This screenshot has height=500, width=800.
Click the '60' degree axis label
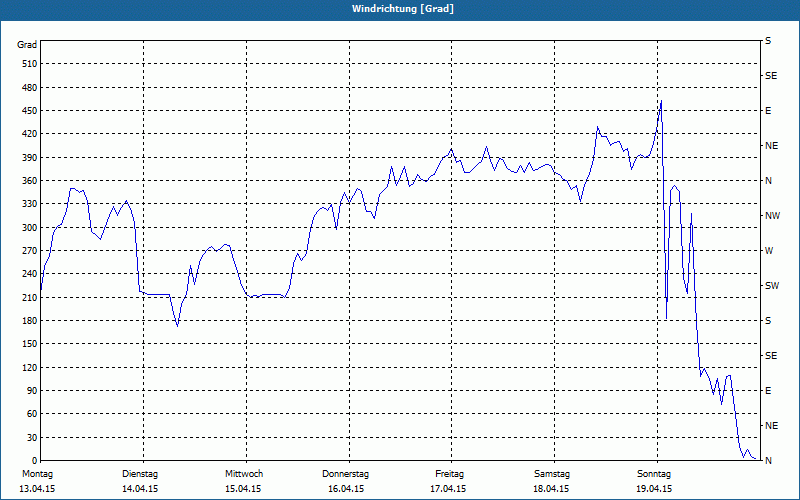click(32, 414)
